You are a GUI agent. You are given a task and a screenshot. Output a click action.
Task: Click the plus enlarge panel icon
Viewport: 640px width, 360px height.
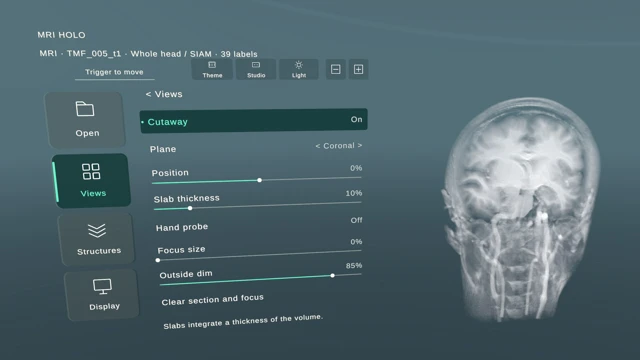pyautogui.click(x=358, y=69)
